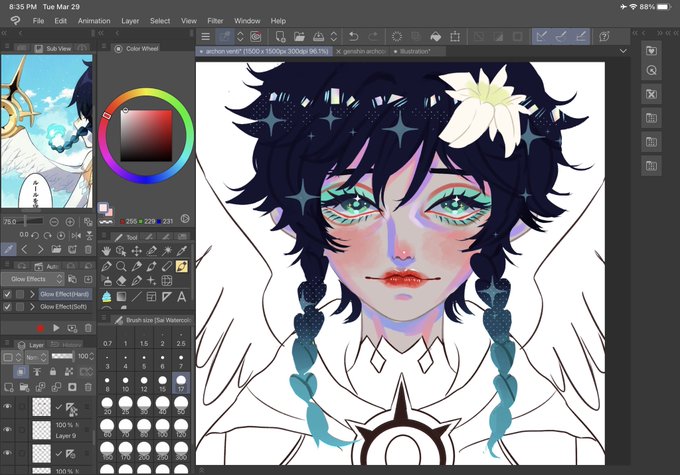Click Fill icon in command bar
This screenshot has height=475, width=680.
coord(435,36)
